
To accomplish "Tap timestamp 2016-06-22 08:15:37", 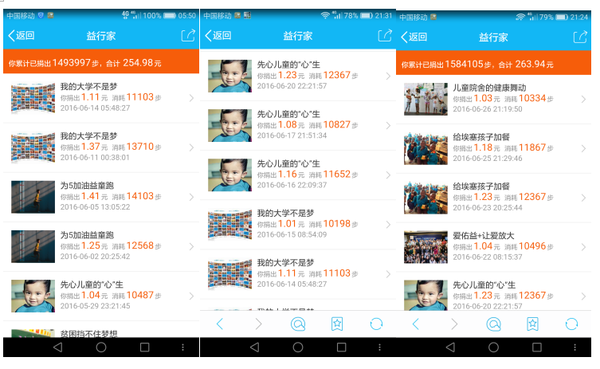I will click(488, 257).
